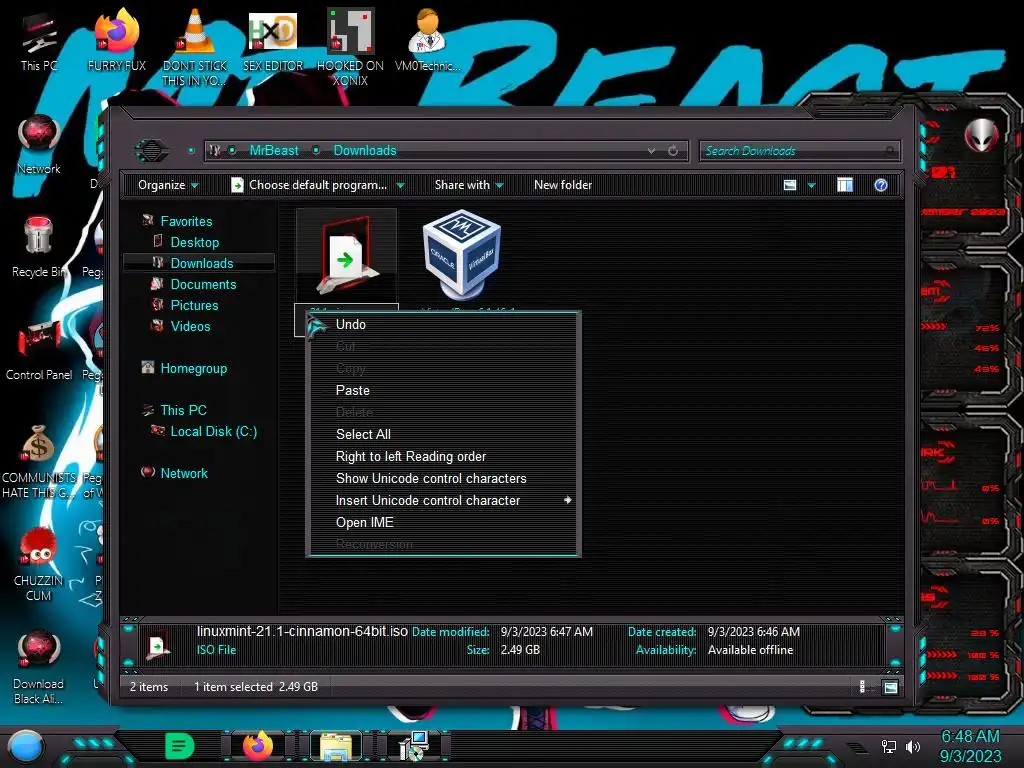The width and height of the screenshot is (1024, 768).
Task: Click the 2.49 GB size value
Action: 520,650
